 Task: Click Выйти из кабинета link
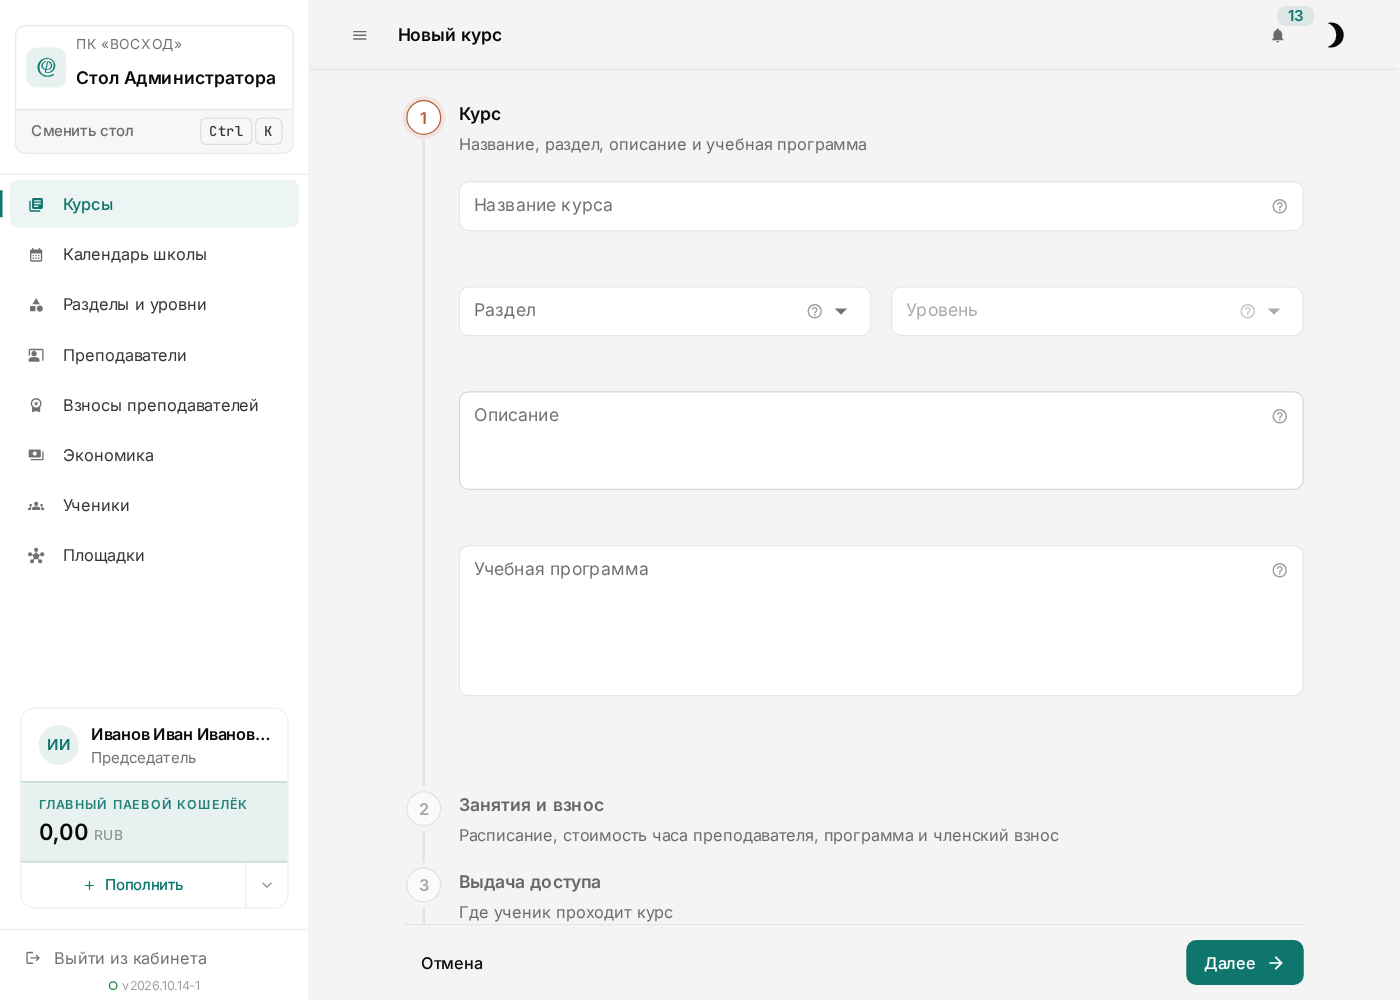(130, 958)
